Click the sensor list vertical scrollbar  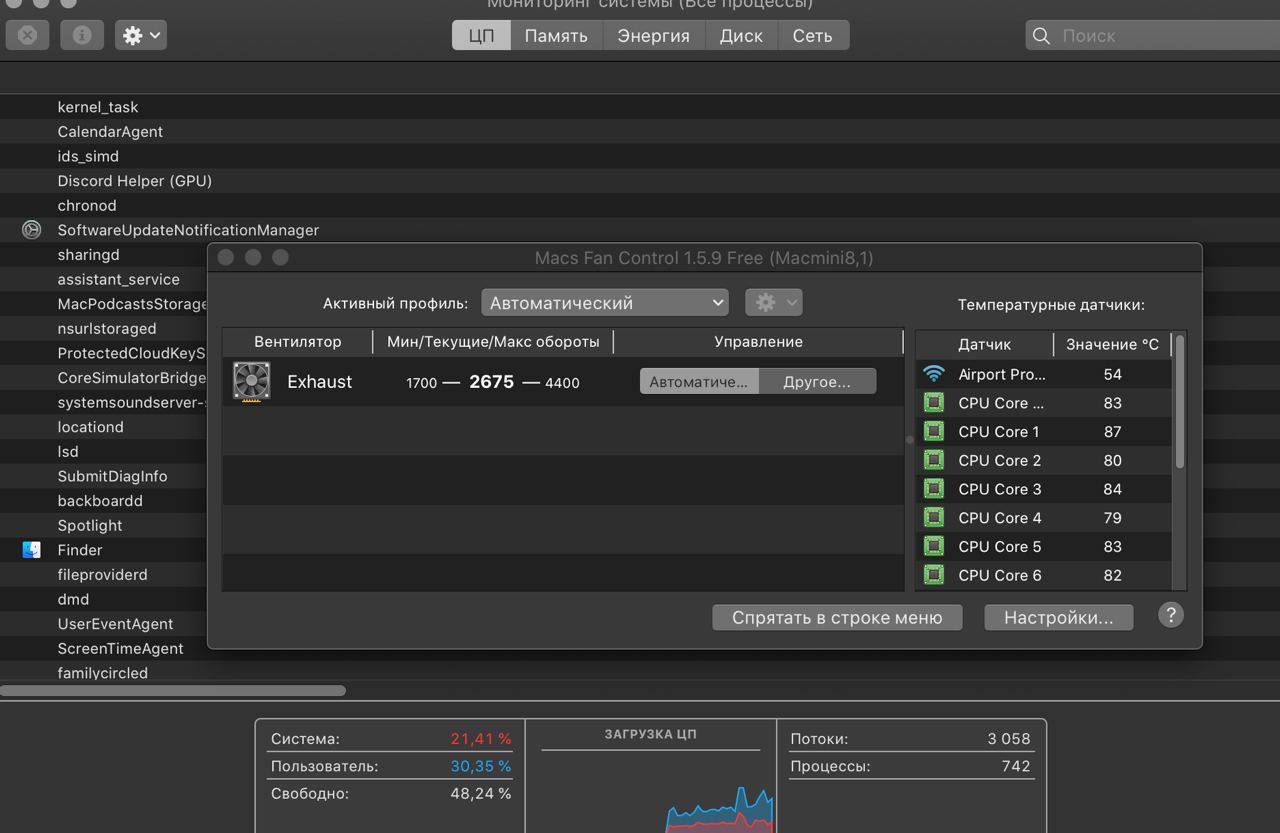(1180, 402)
